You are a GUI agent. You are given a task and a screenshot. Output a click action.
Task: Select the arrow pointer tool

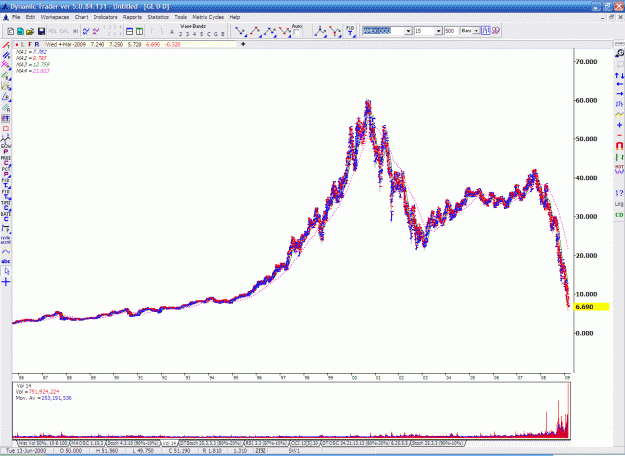click(6, 271)
